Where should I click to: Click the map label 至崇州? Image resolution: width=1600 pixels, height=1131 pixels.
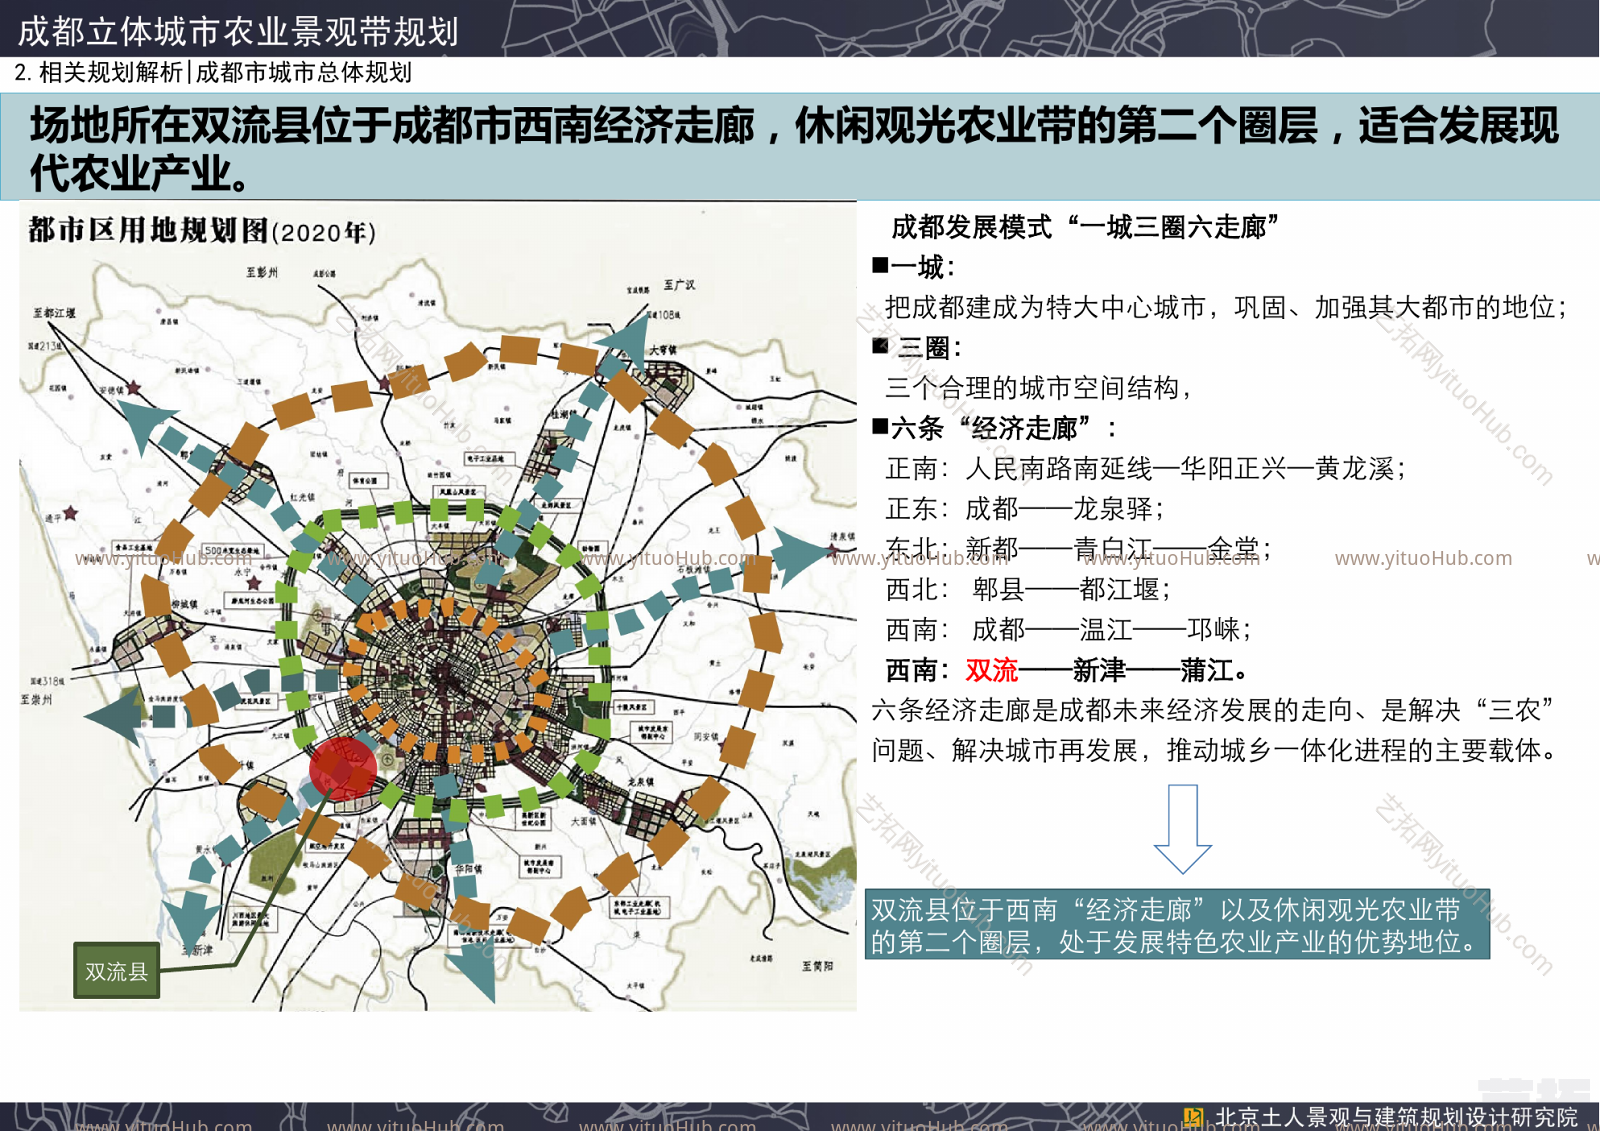[x=37, y=699]
